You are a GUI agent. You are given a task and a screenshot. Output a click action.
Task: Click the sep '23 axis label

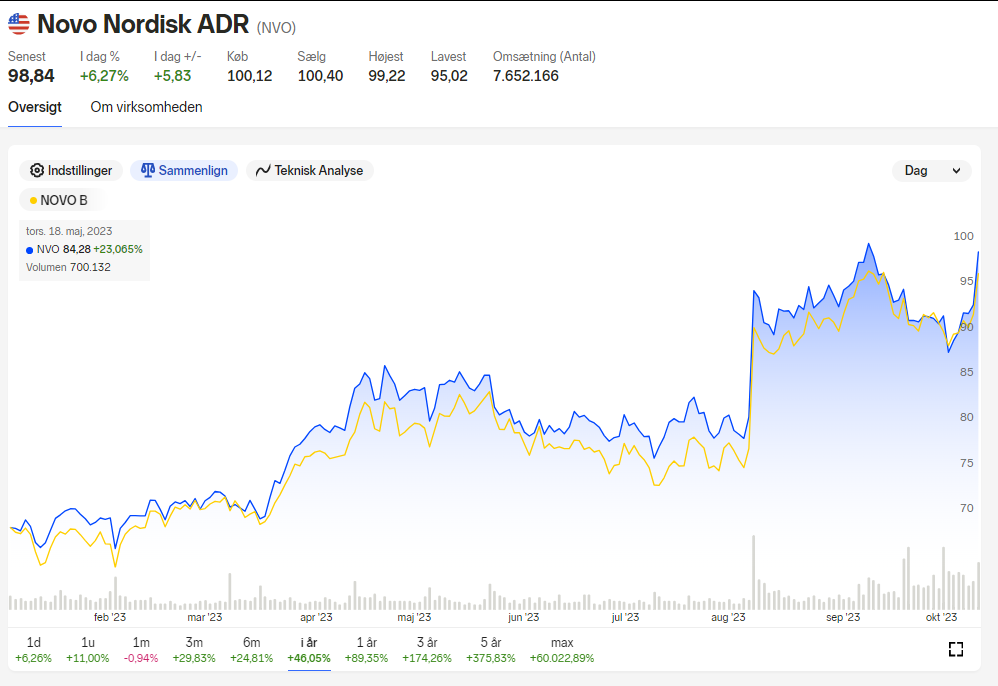(843, 617)
